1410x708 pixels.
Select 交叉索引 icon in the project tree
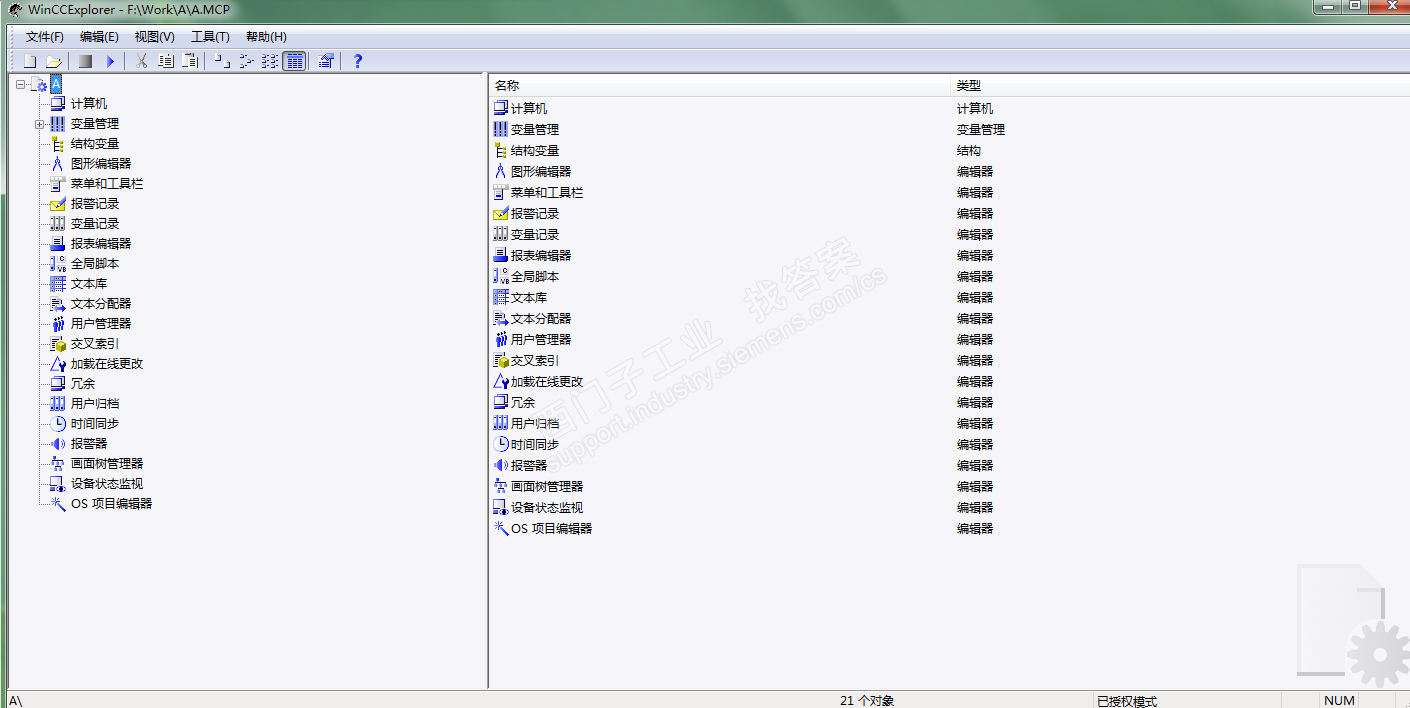(x=58, y=344)
